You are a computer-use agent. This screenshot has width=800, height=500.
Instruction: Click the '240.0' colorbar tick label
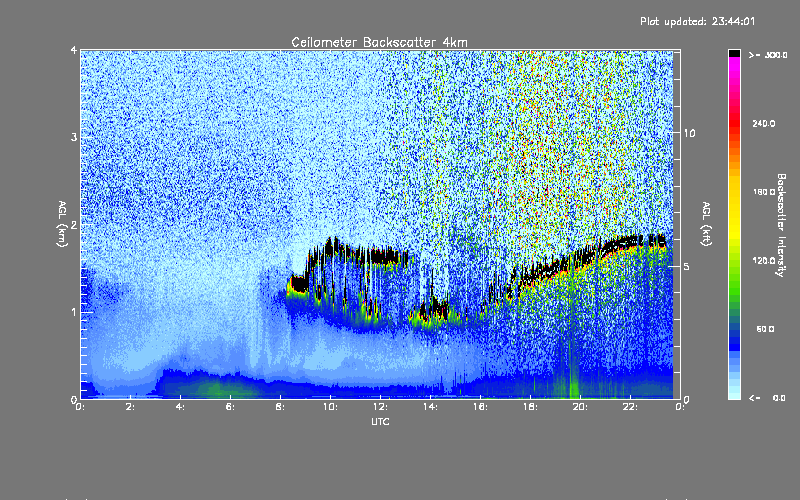click(764, 123)
